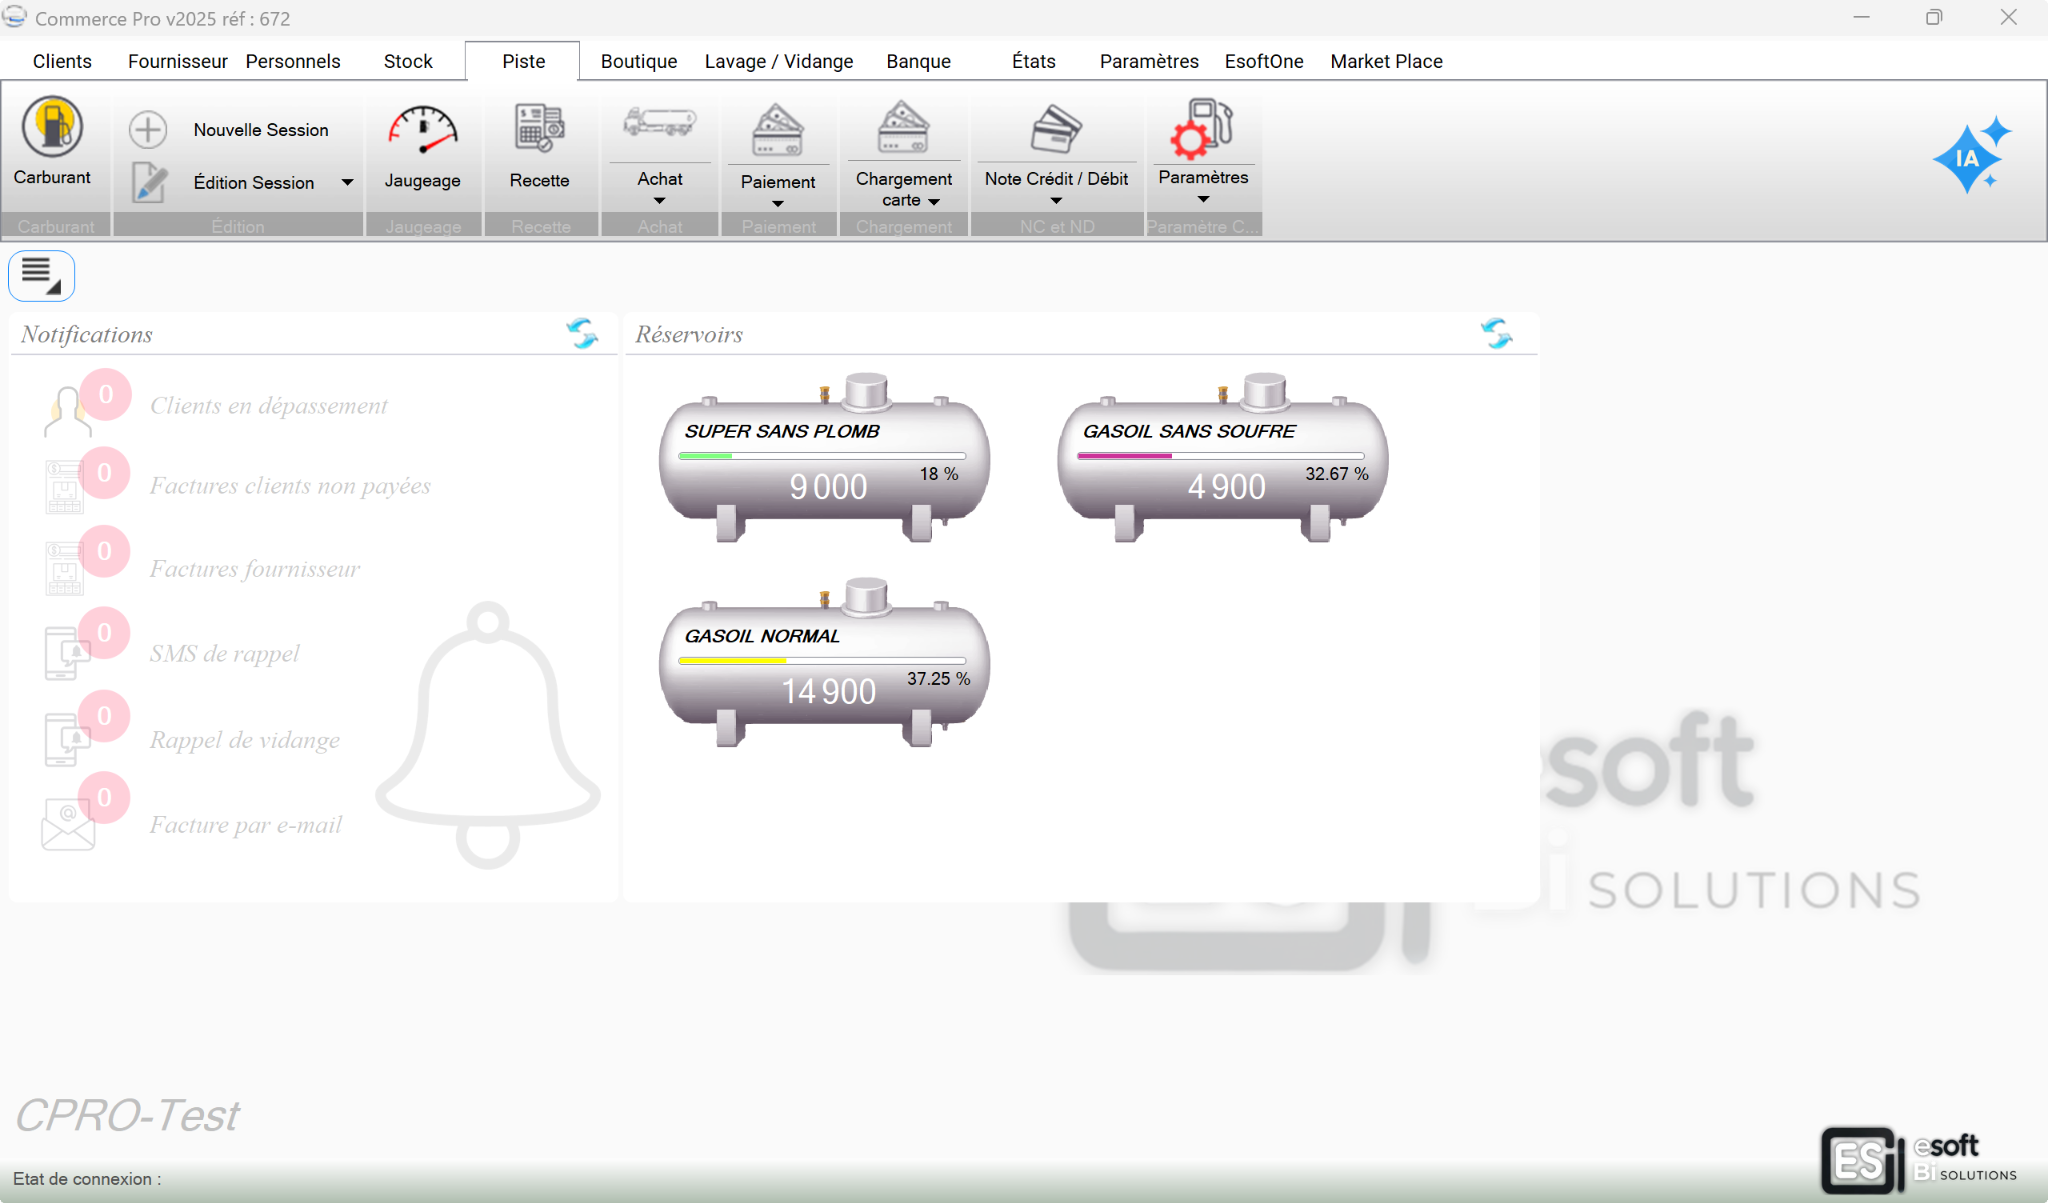The height and width of the screenshot is (1203, 2048).
Task: Open Factures clients non payées notification
Action: pyautogui.click(x=290, y=486)
